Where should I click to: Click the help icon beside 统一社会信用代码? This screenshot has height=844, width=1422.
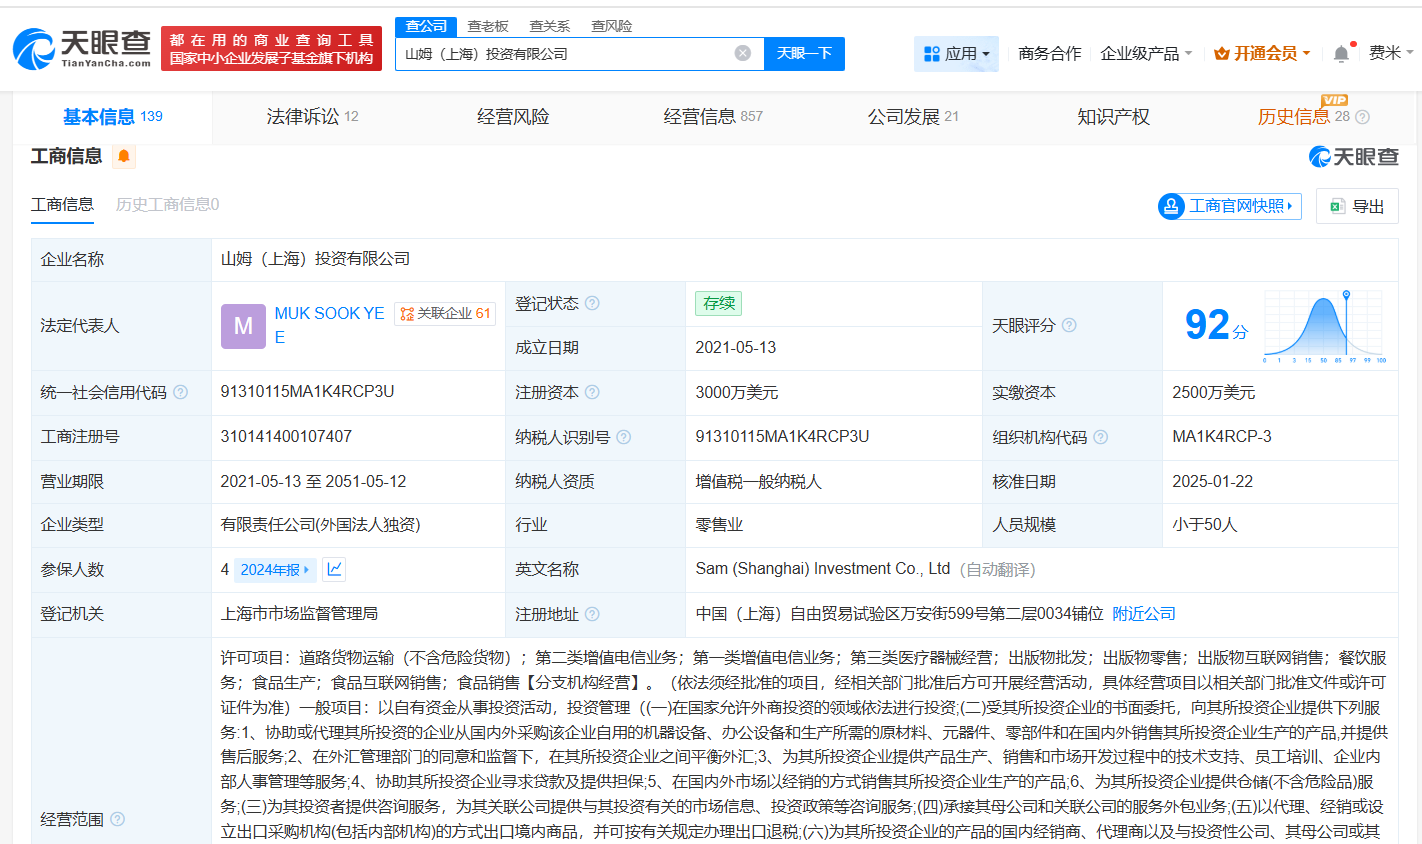click(x=180, y=392)
